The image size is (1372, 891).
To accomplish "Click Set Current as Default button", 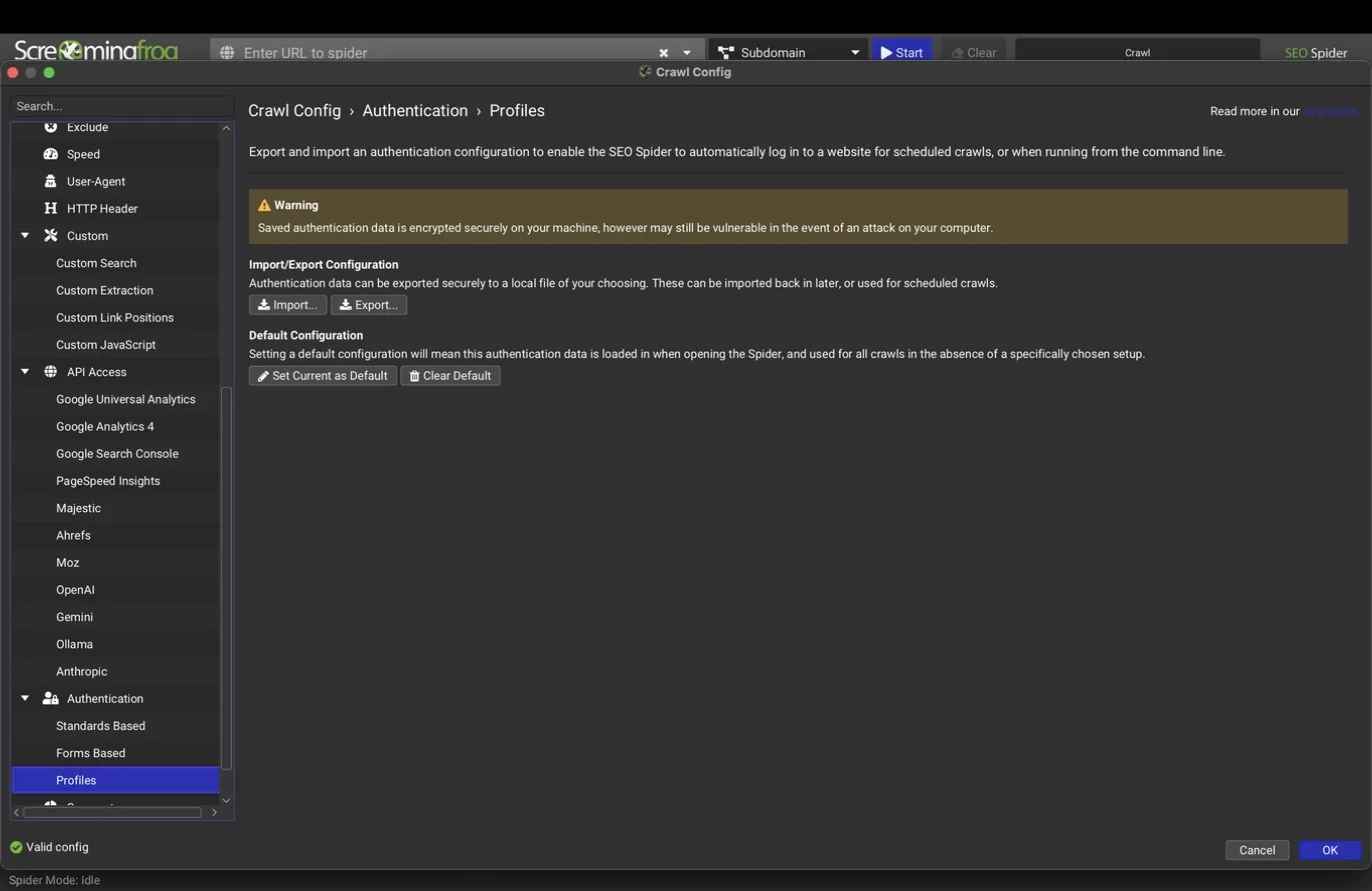I will 323,376.
